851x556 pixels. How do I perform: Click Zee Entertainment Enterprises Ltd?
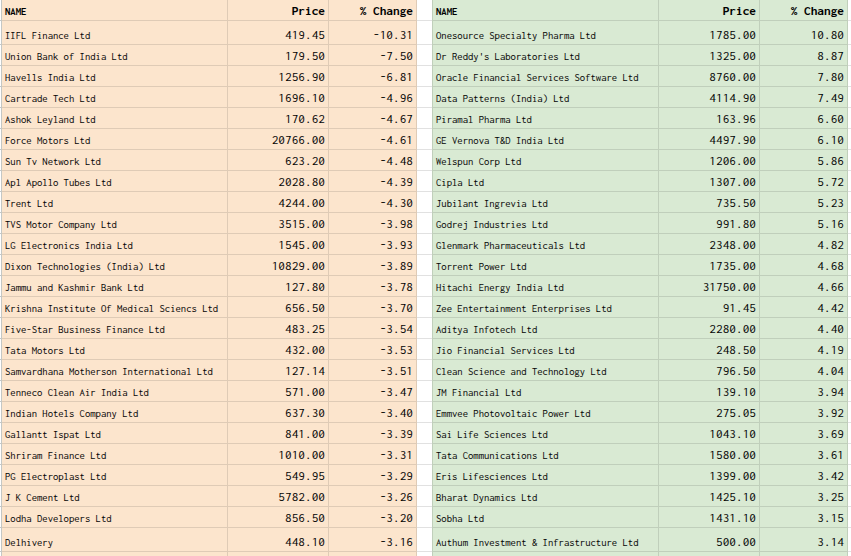pyautogui.click(x=524, y=309)
